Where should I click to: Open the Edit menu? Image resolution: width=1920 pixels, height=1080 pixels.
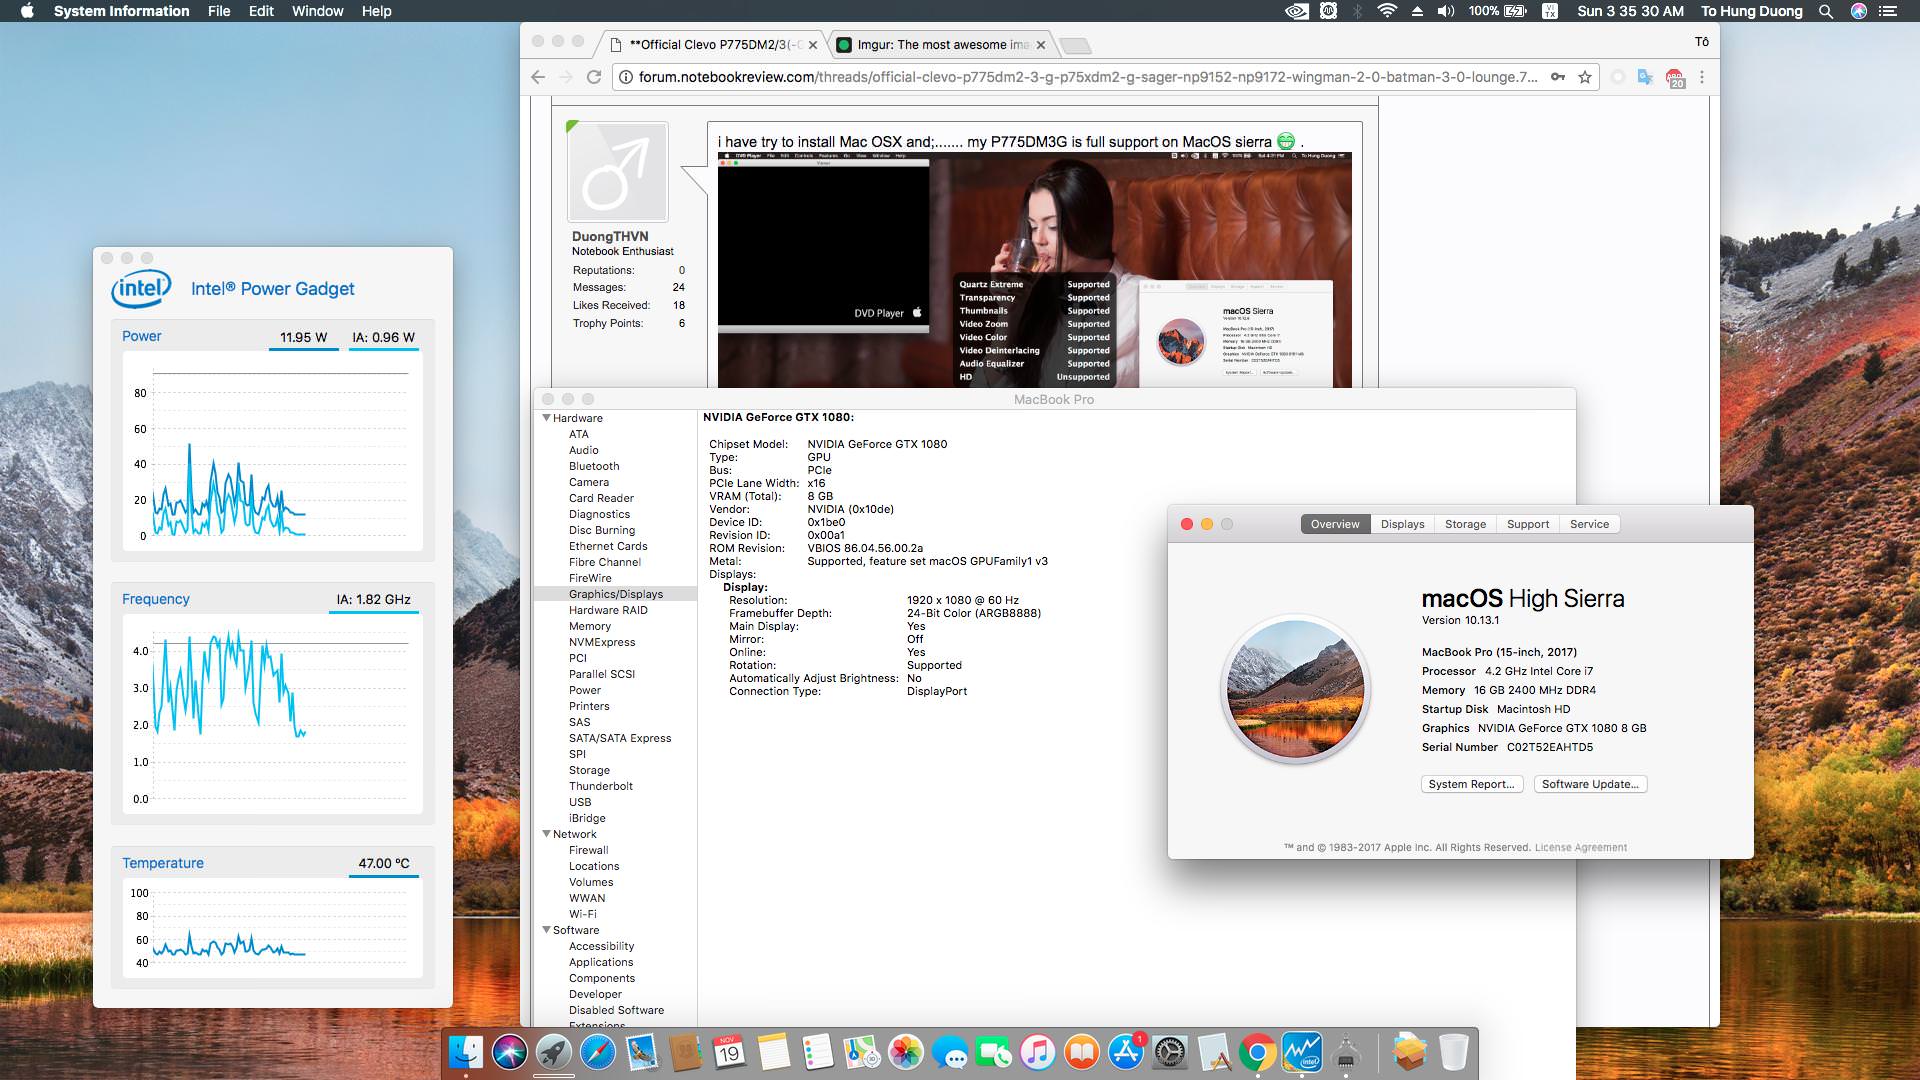point(261,11)
